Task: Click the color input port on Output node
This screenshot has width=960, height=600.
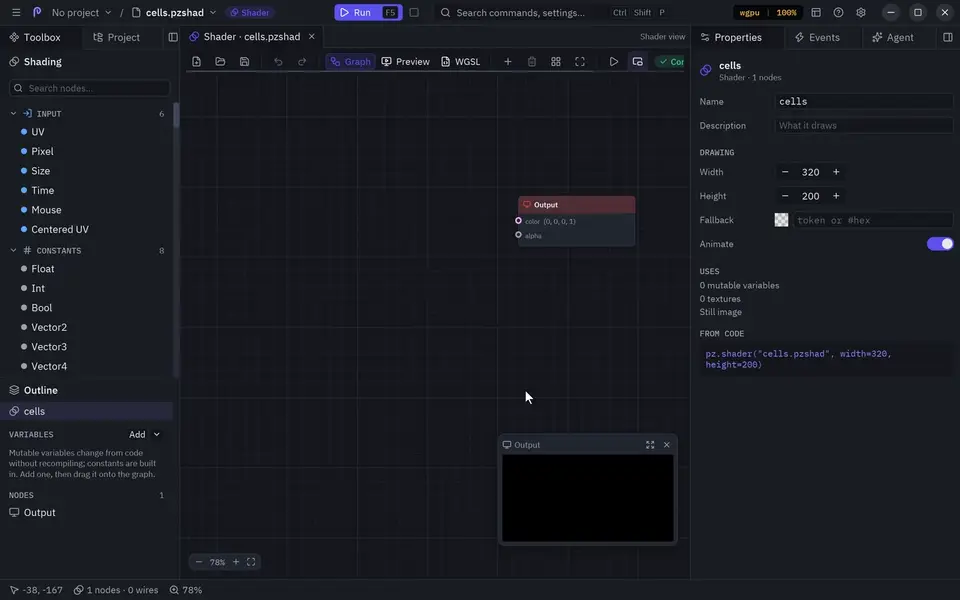Action: [x=519, y=220]
